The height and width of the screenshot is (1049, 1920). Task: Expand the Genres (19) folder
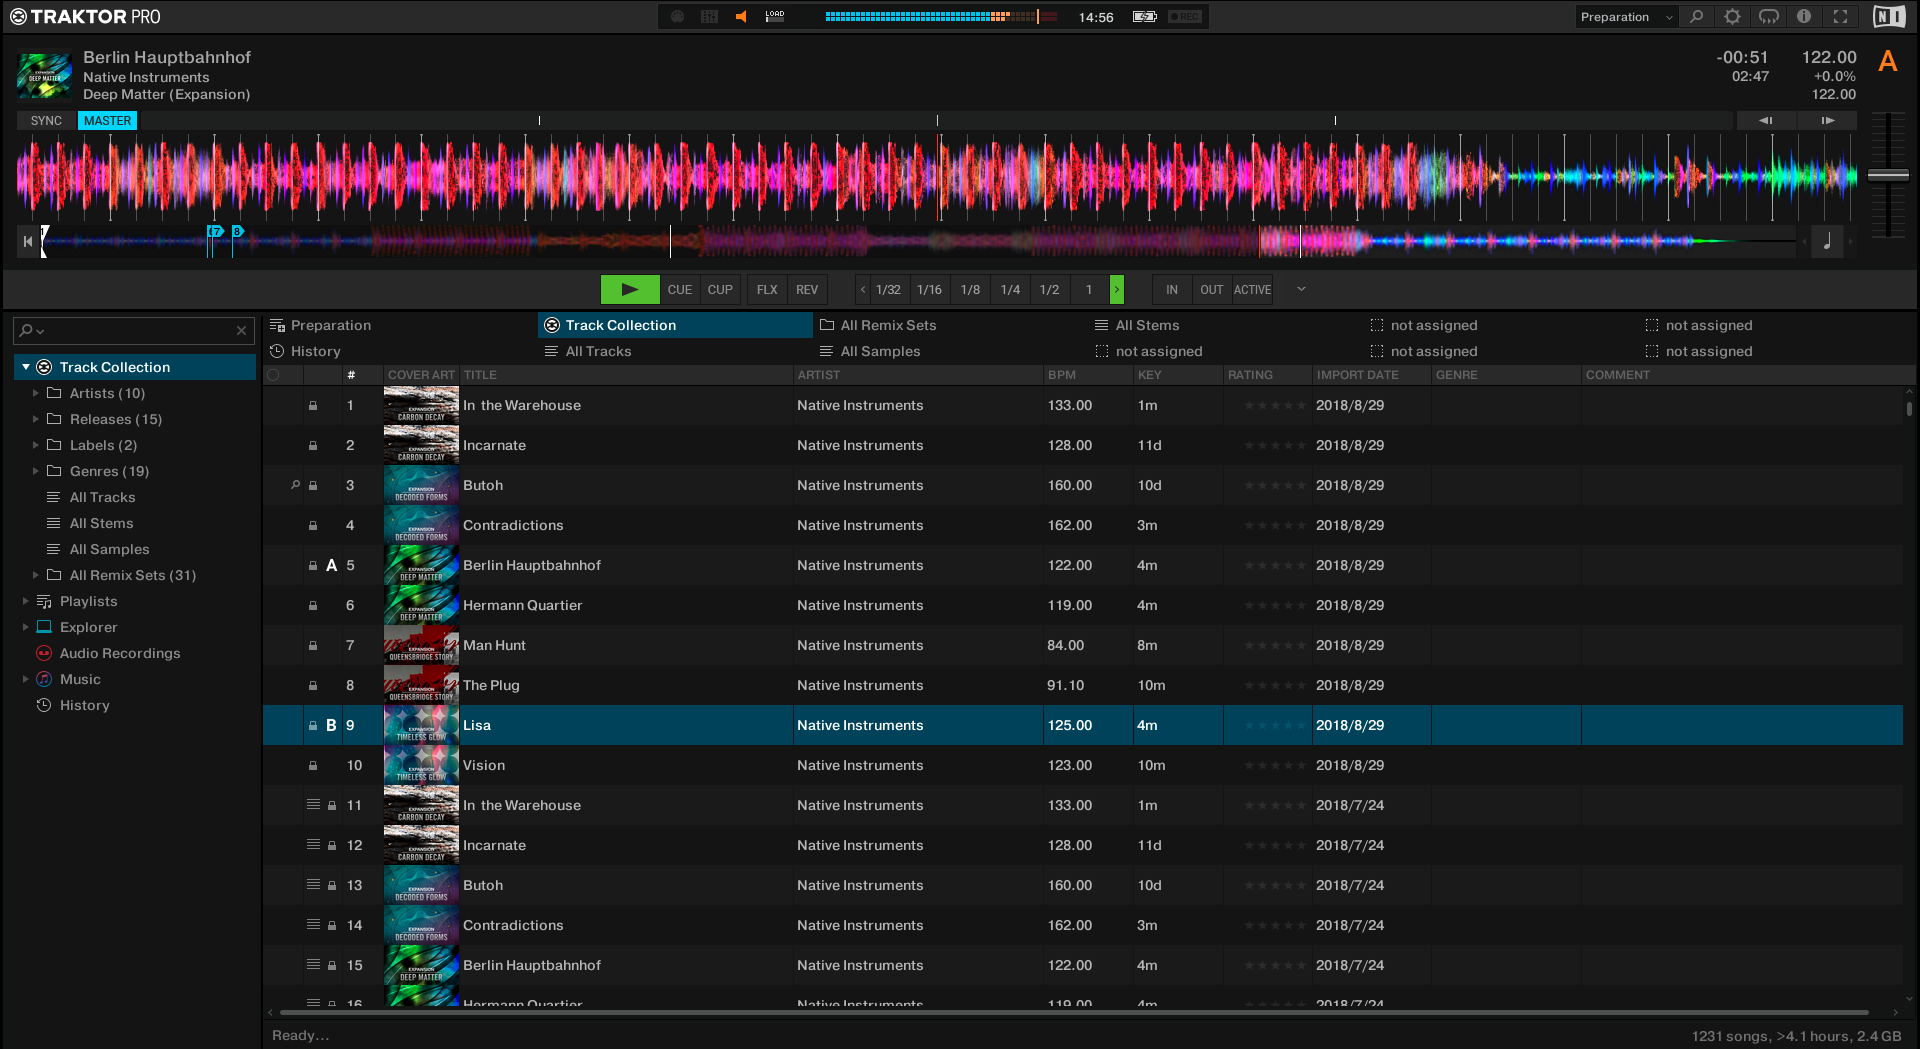[x=36, y=471]
